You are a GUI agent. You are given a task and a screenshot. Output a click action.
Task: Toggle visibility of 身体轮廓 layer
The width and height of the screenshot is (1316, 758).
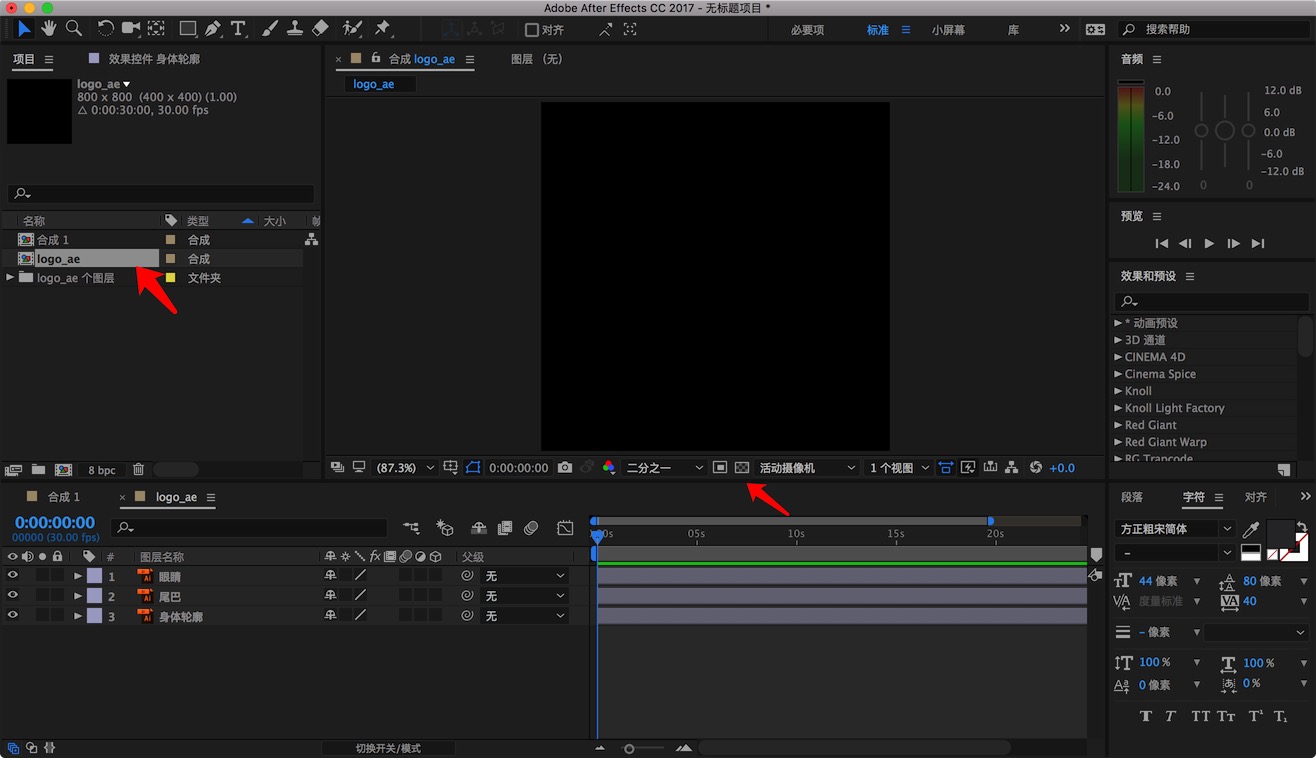coord(13,616)
